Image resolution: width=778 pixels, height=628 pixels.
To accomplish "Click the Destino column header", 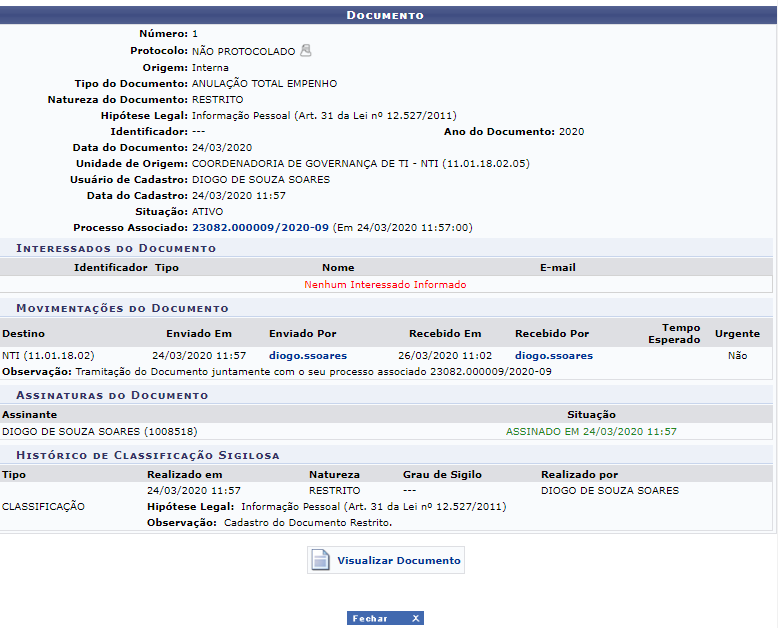I will [23, 334].
